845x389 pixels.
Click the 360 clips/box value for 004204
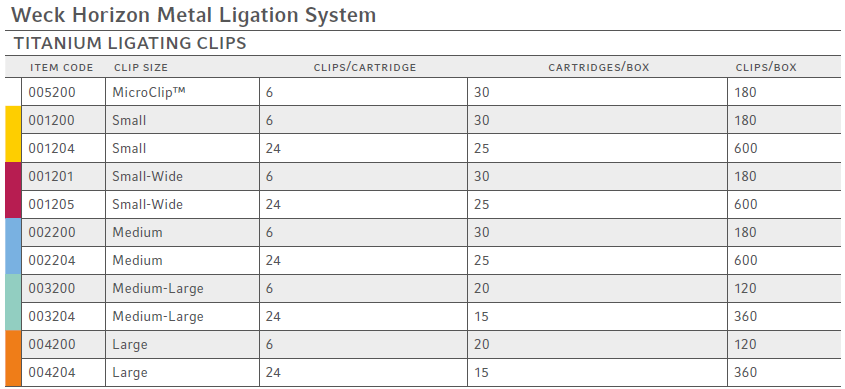(x=745, y=373)
